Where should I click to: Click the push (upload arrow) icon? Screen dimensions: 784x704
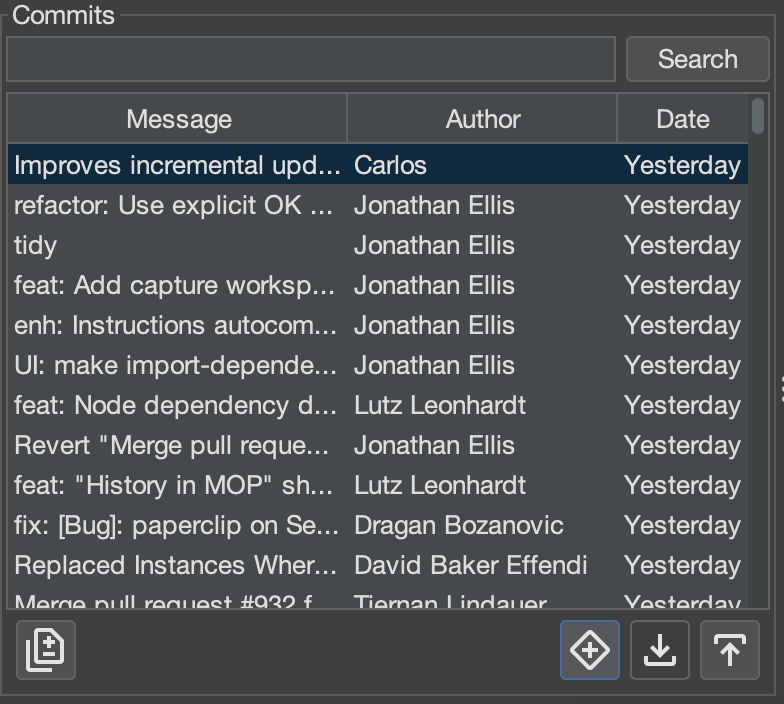(x=730, y=650)
